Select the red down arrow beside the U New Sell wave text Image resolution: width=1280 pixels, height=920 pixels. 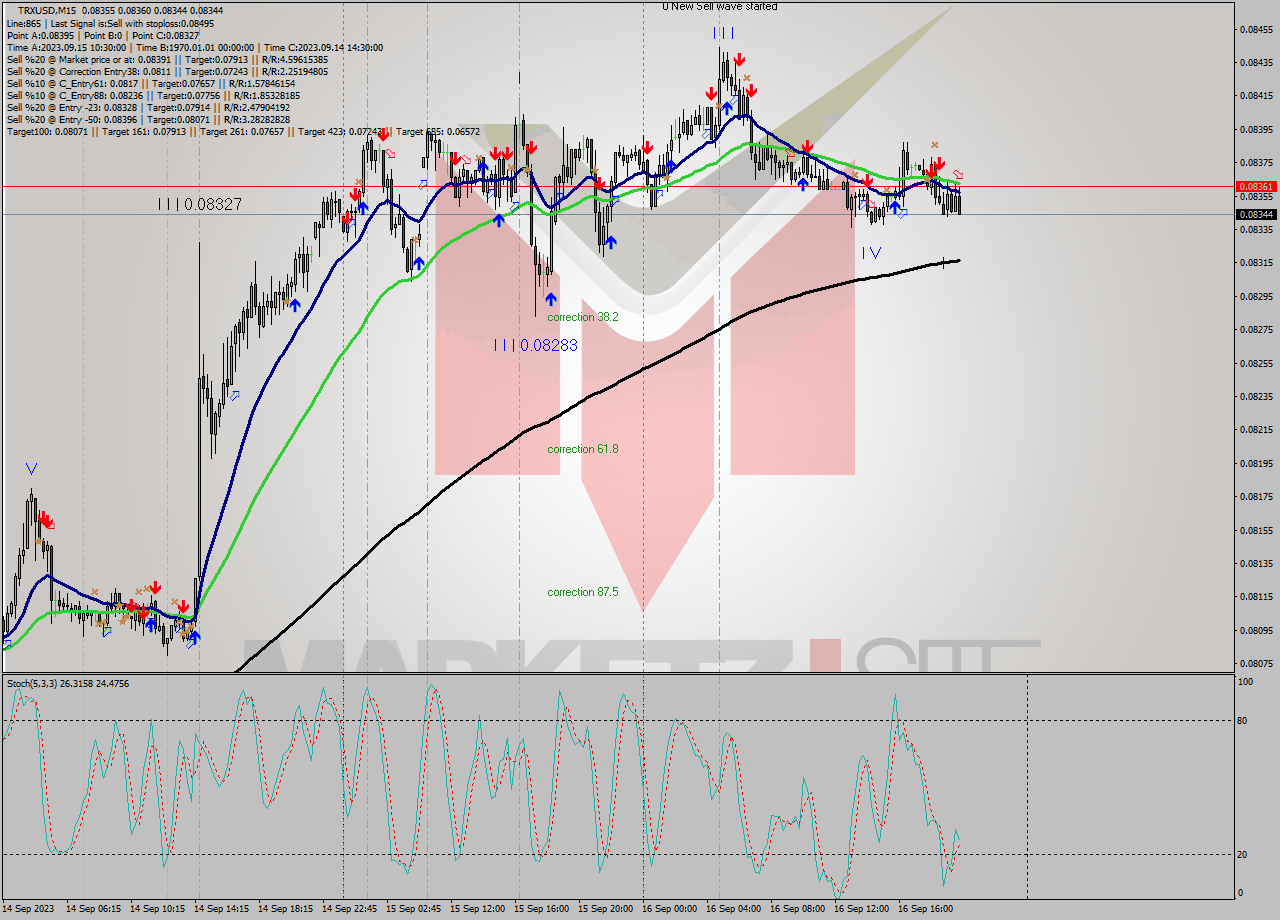pos(713,90)
